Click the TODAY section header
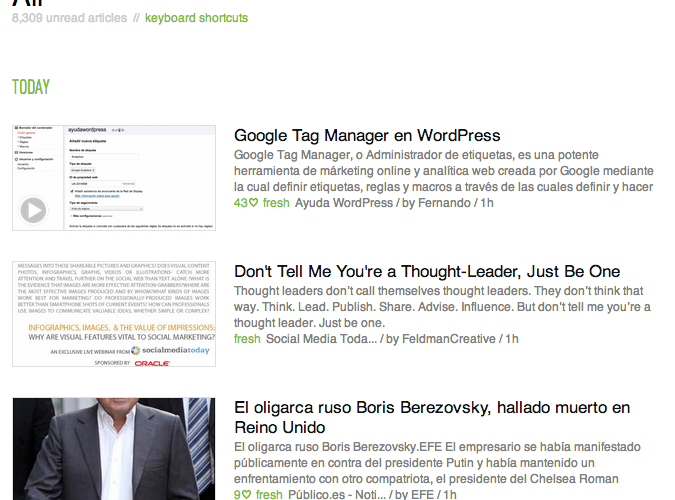675x500 pixels. 31,87
